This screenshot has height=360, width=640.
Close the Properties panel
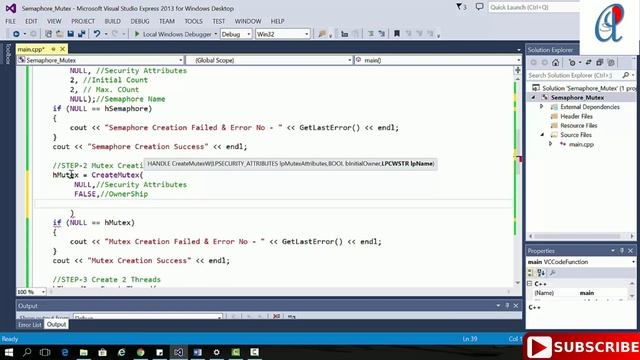[x=631, y=251]
